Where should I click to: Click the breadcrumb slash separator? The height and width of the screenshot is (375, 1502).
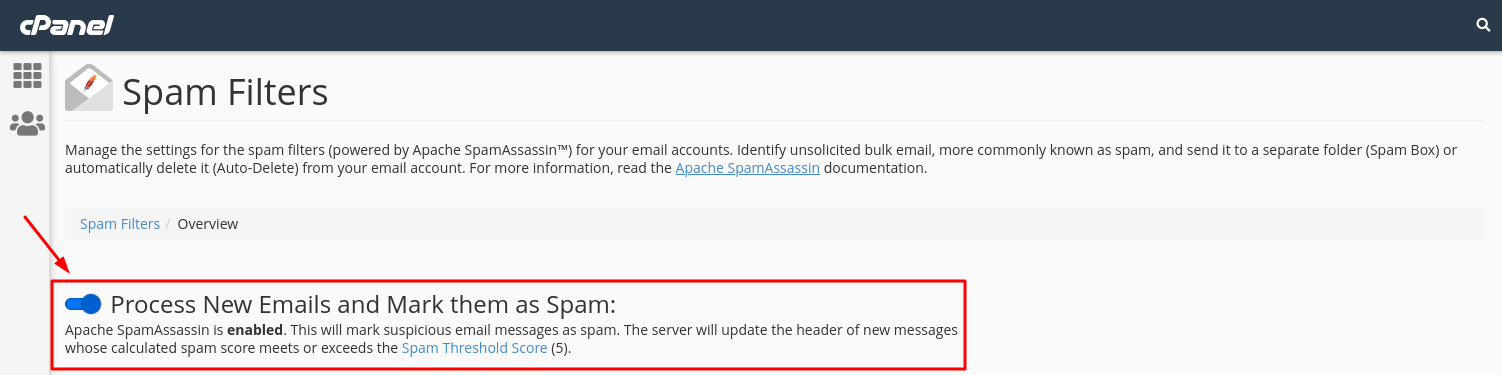coord(169,224)
